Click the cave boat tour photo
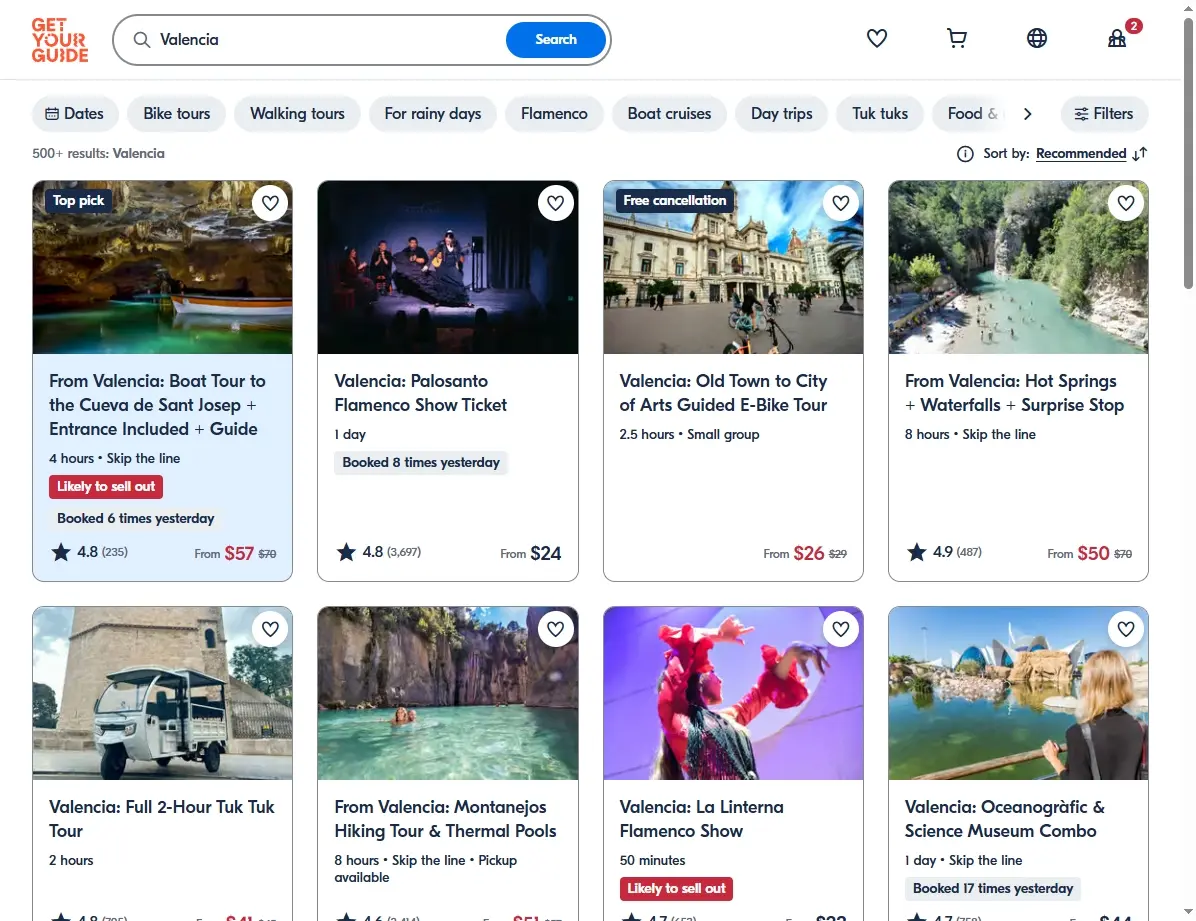Image resolution: width=1196 pixels, height=921 pixels. (162, 267)
